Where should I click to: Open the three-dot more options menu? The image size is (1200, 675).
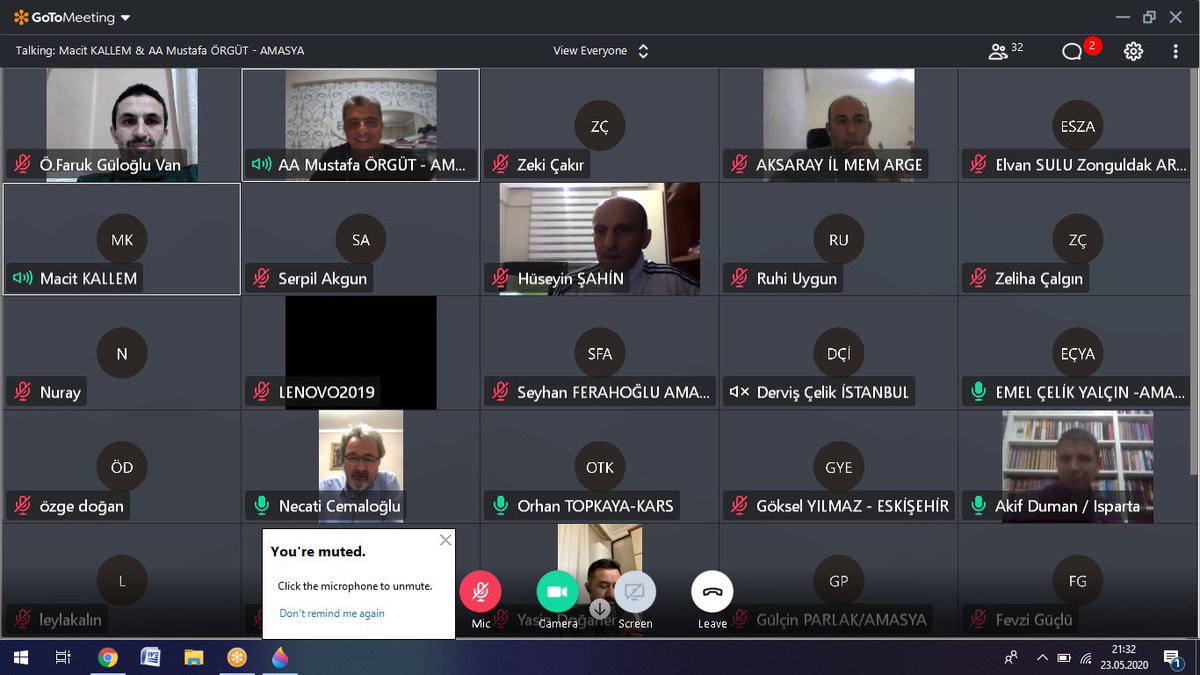(1173, 51)
